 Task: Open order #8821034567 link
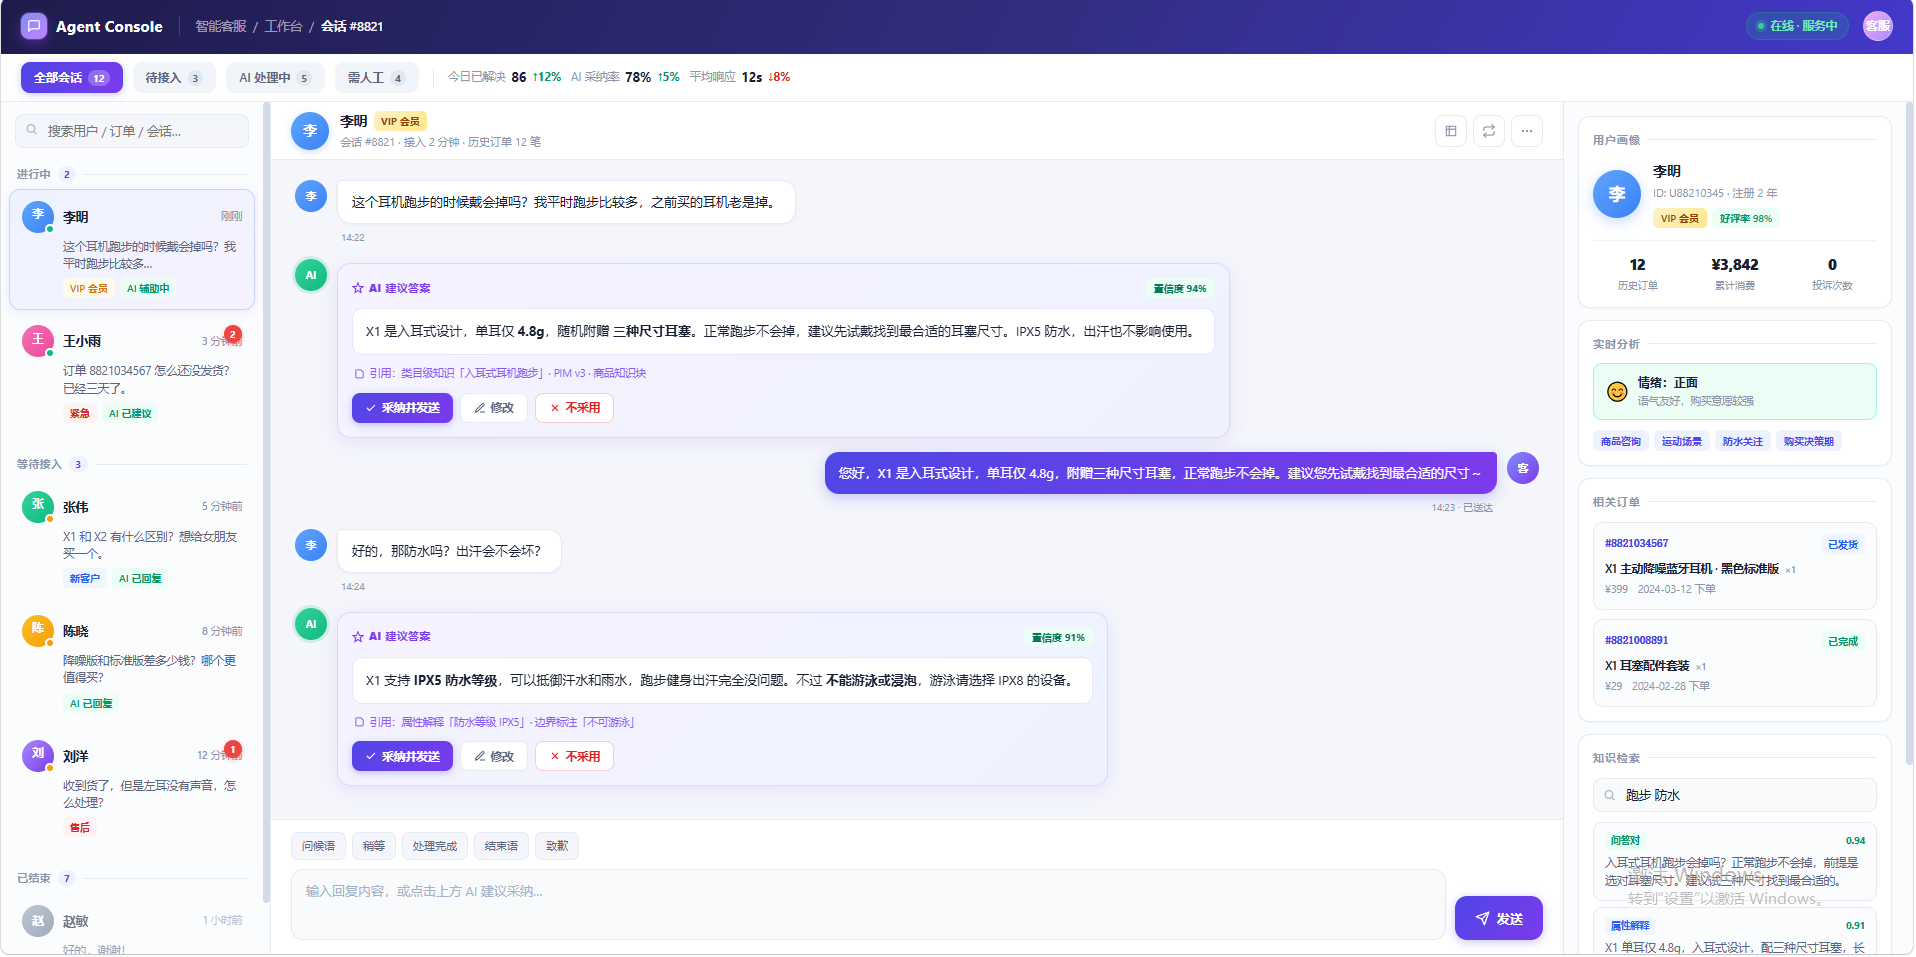point(1636,544)
